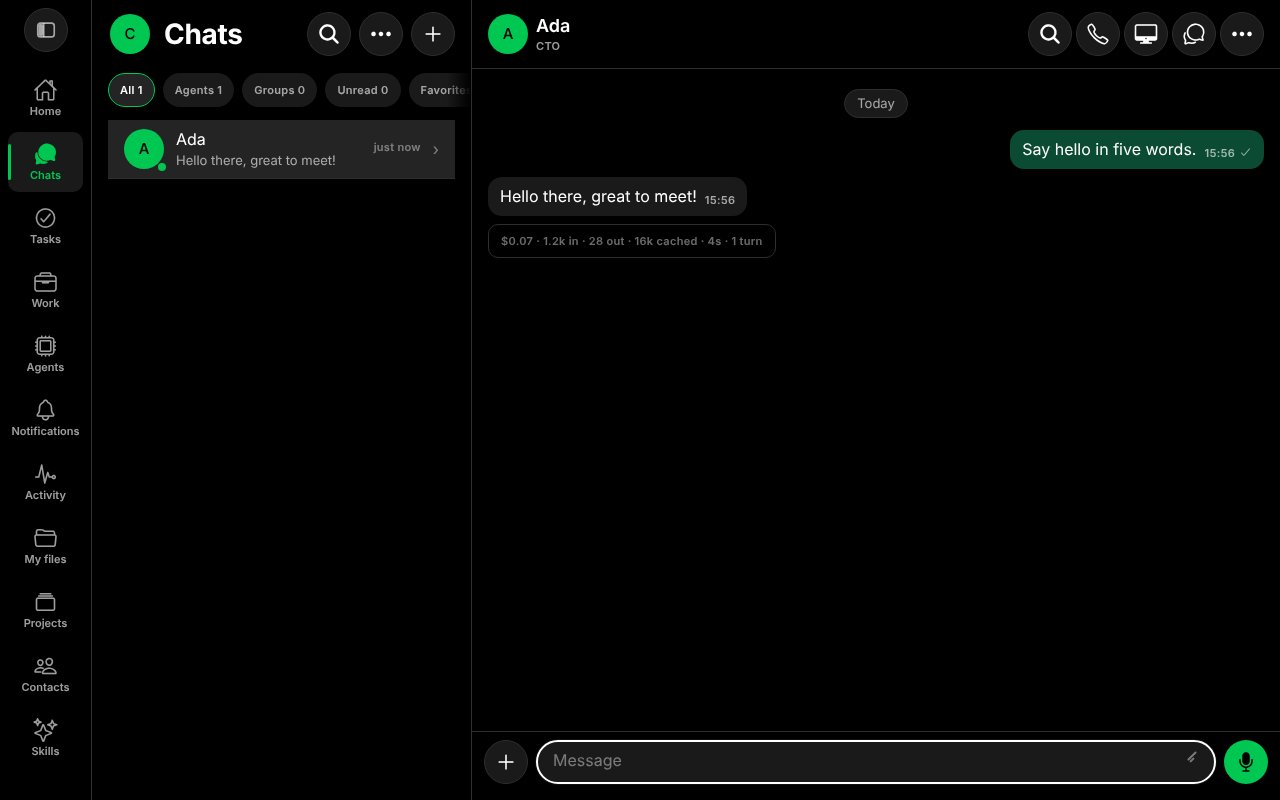Start a new chat with plus
Screen dimensions: 1280x800
coord(433,34)
